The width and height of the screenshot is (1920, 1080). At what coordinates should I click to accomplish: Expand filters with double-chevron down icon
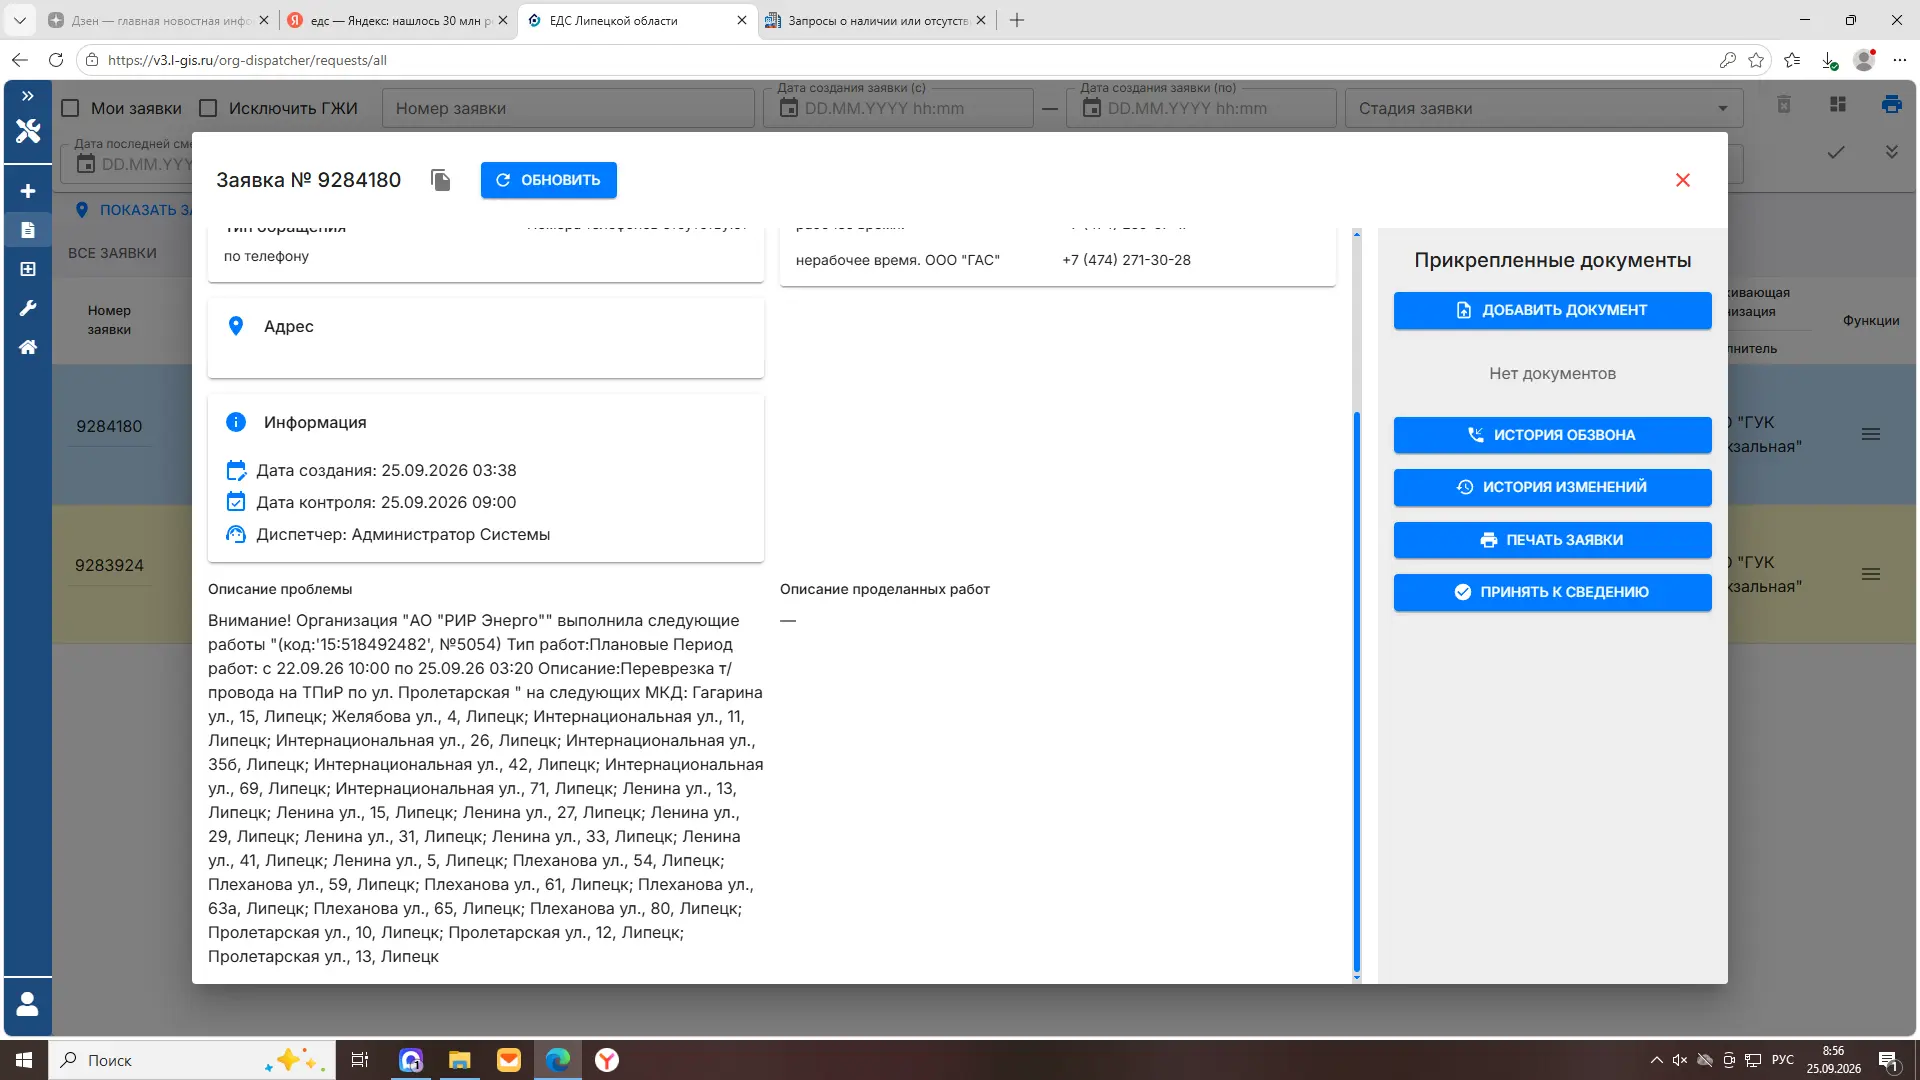[x=1891, y=152]
